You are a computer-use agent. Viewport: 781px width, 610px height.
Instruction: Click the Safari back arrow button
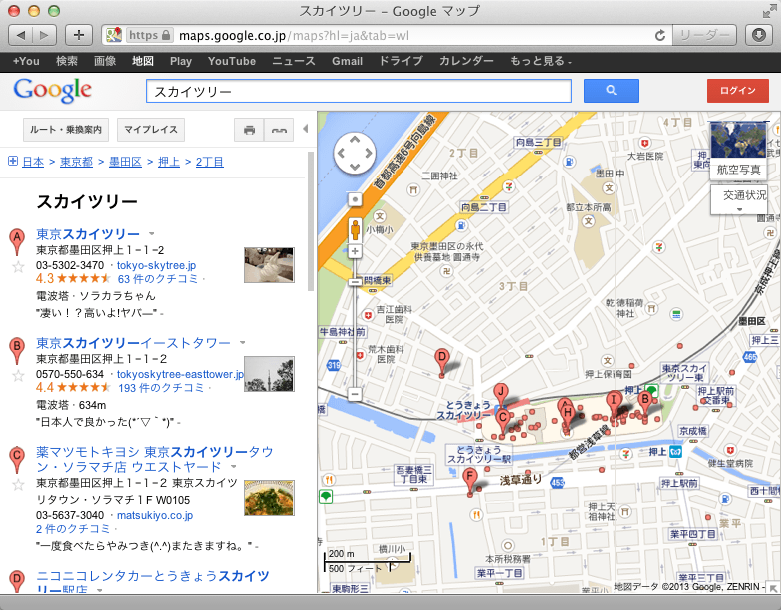click(20, 35)
